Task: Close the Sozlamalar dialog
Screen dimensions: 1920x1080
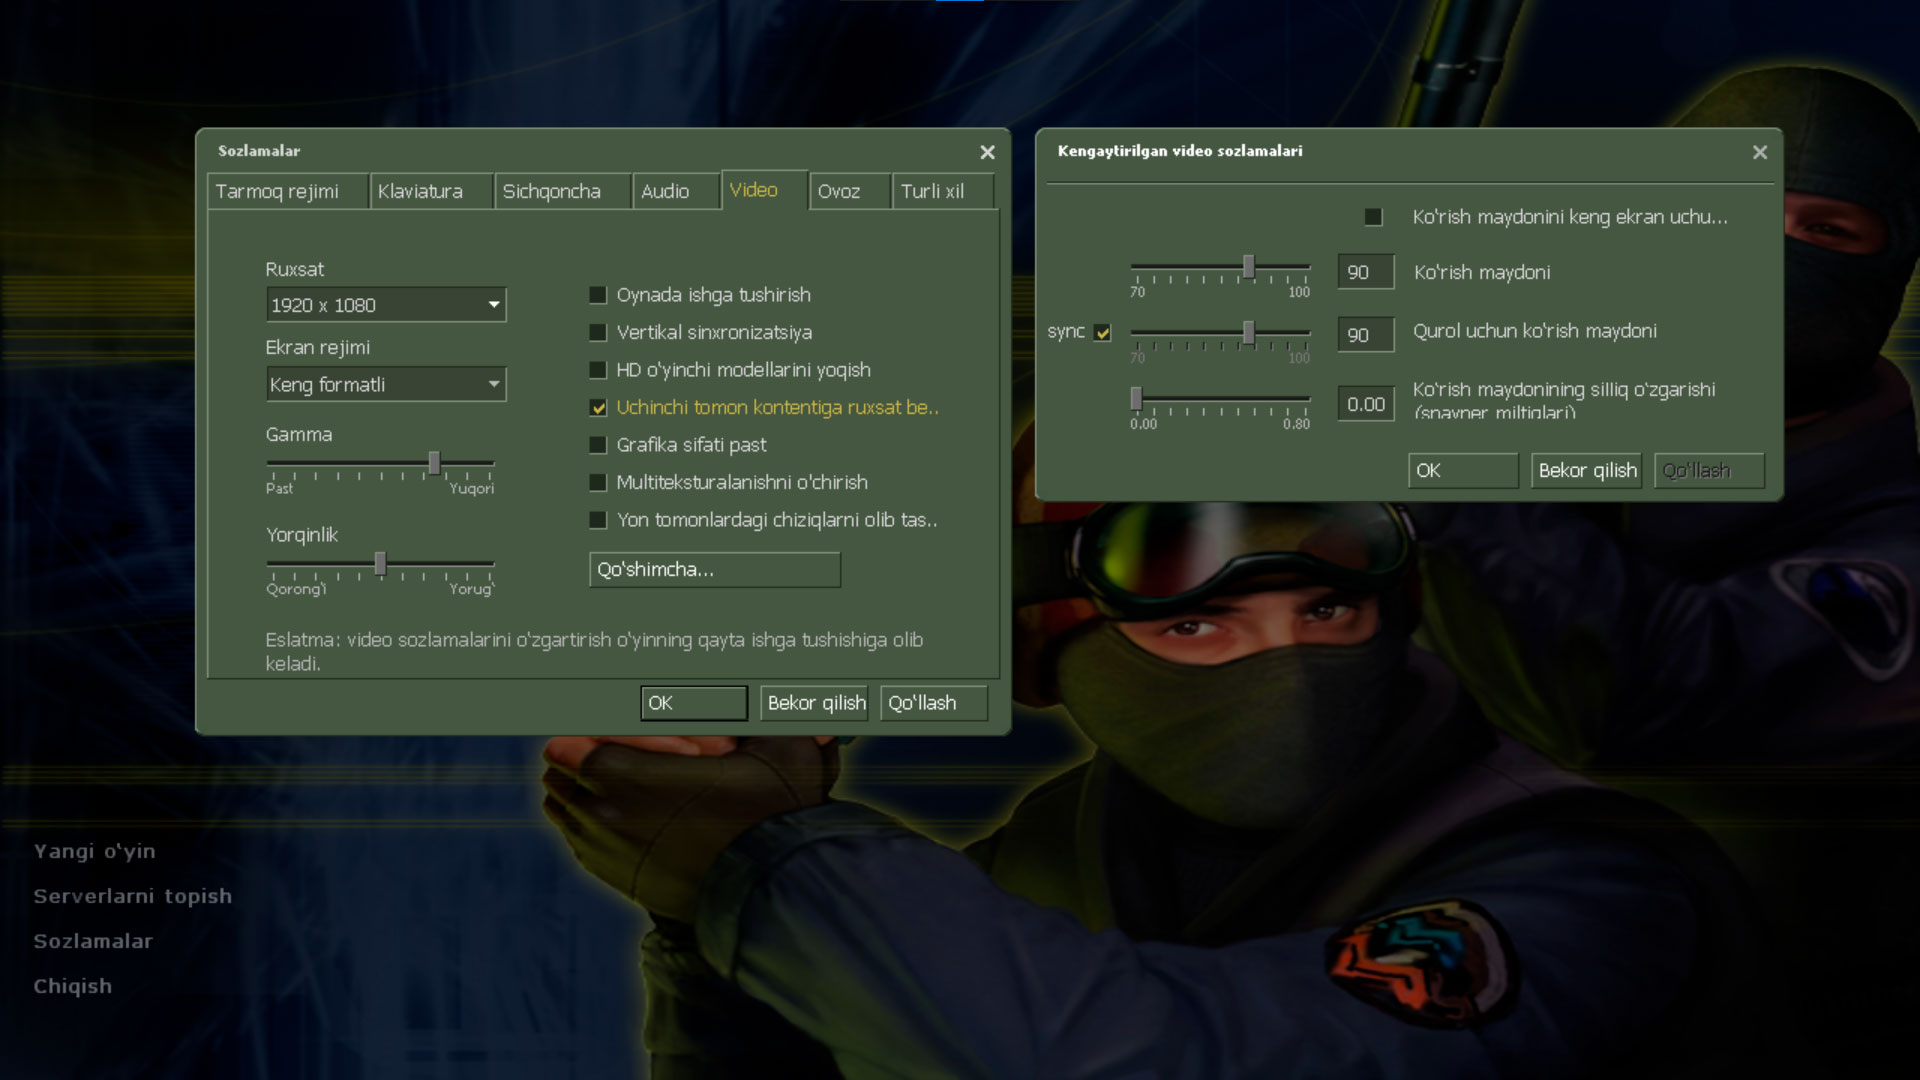Action: (987, 152)
